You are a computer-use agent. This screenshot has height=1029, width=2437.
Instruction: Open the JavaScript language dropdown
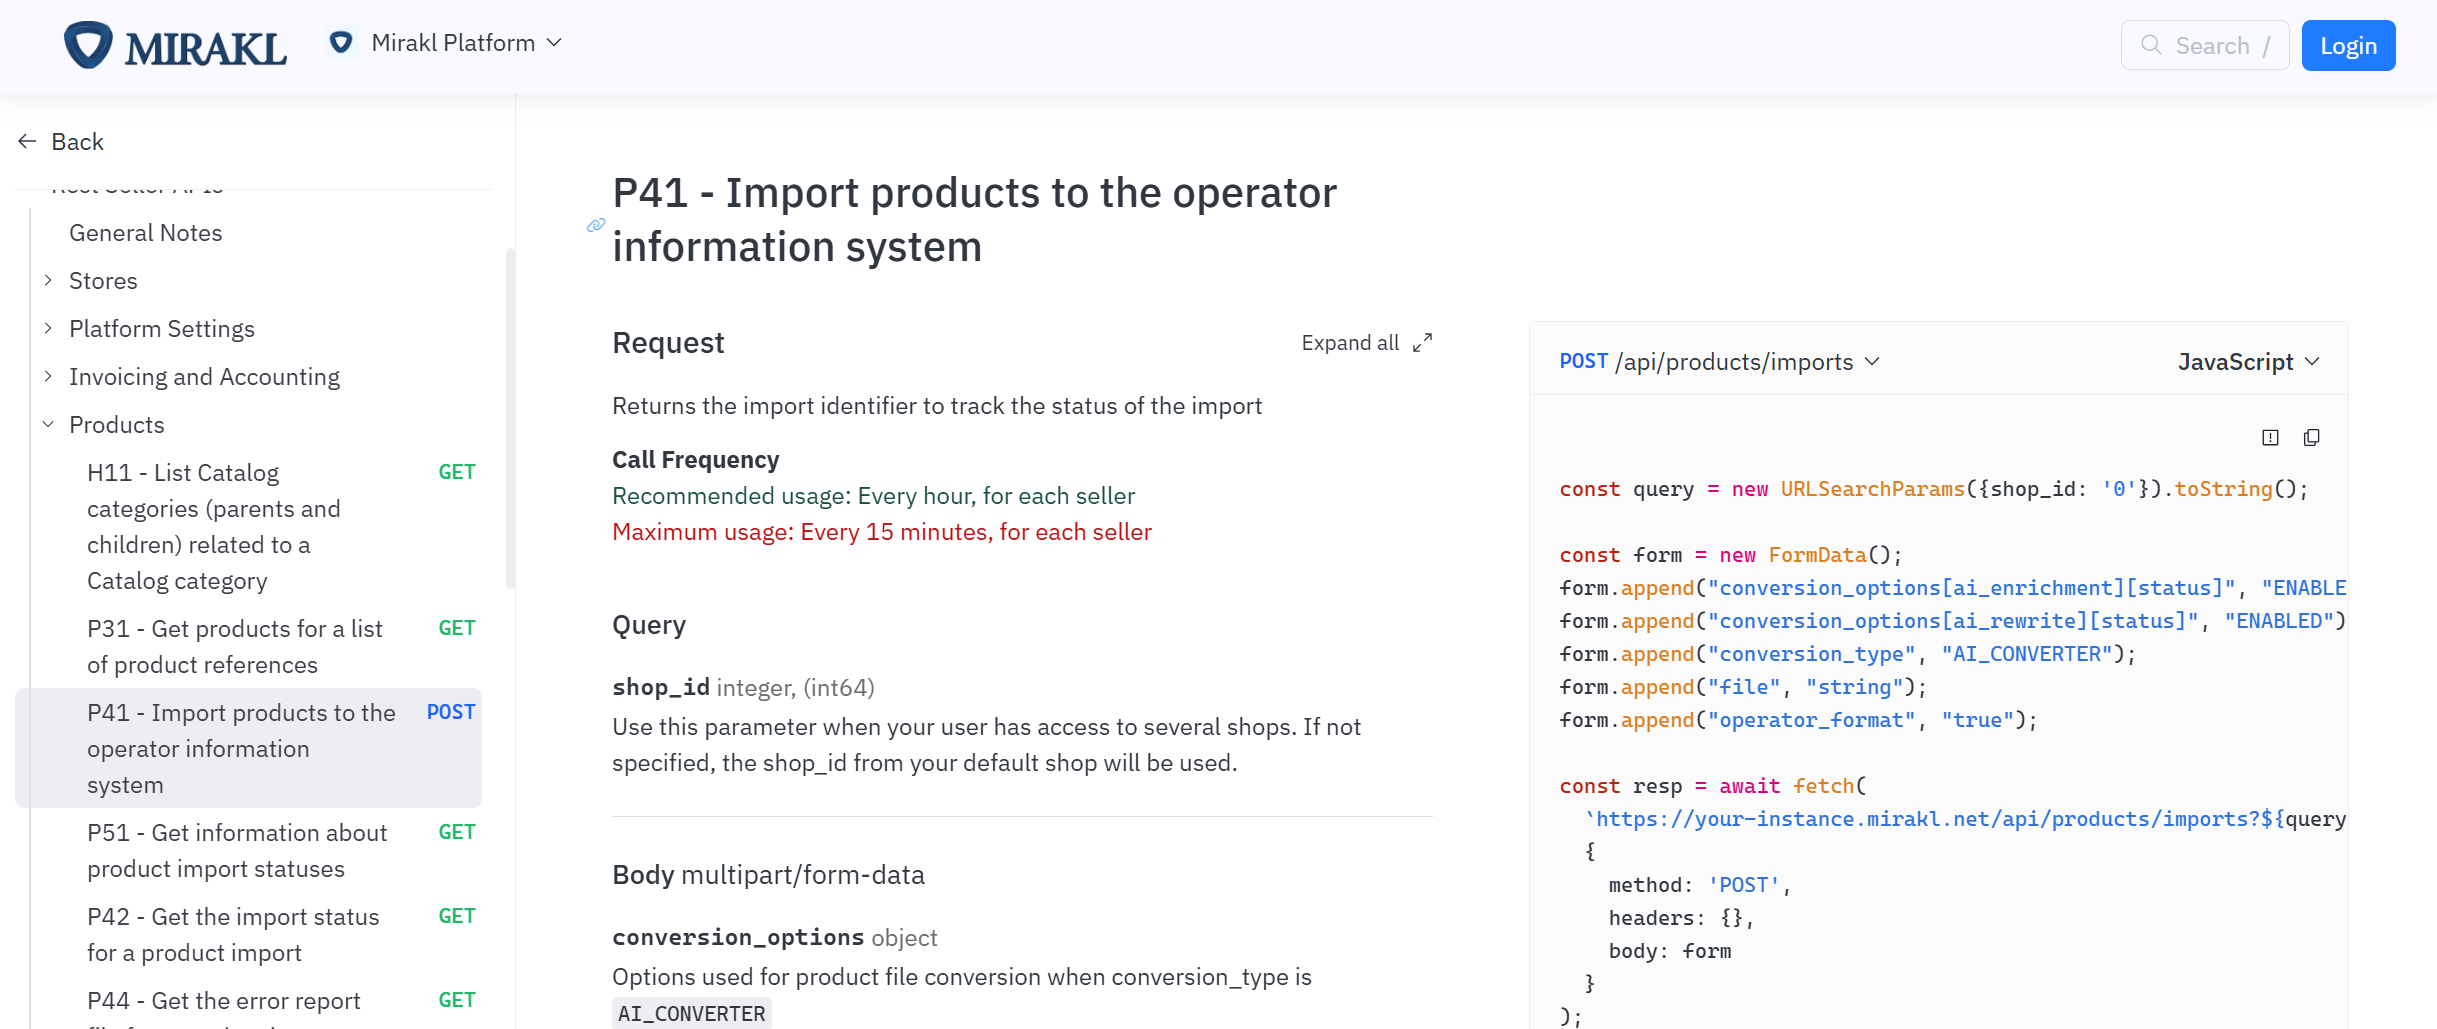[x=2248, y=361]
